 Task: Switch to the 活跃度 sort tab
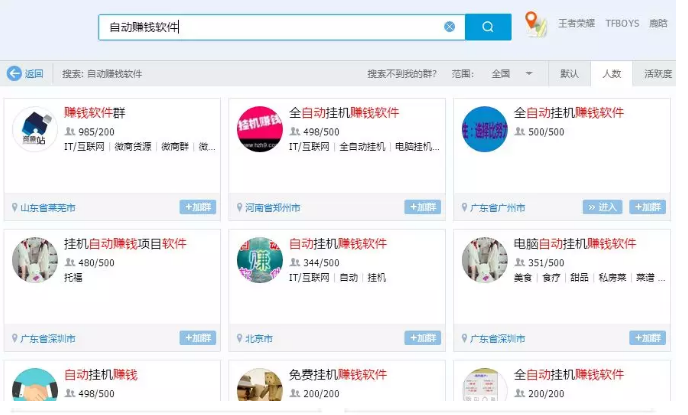[x=658, y=74]
